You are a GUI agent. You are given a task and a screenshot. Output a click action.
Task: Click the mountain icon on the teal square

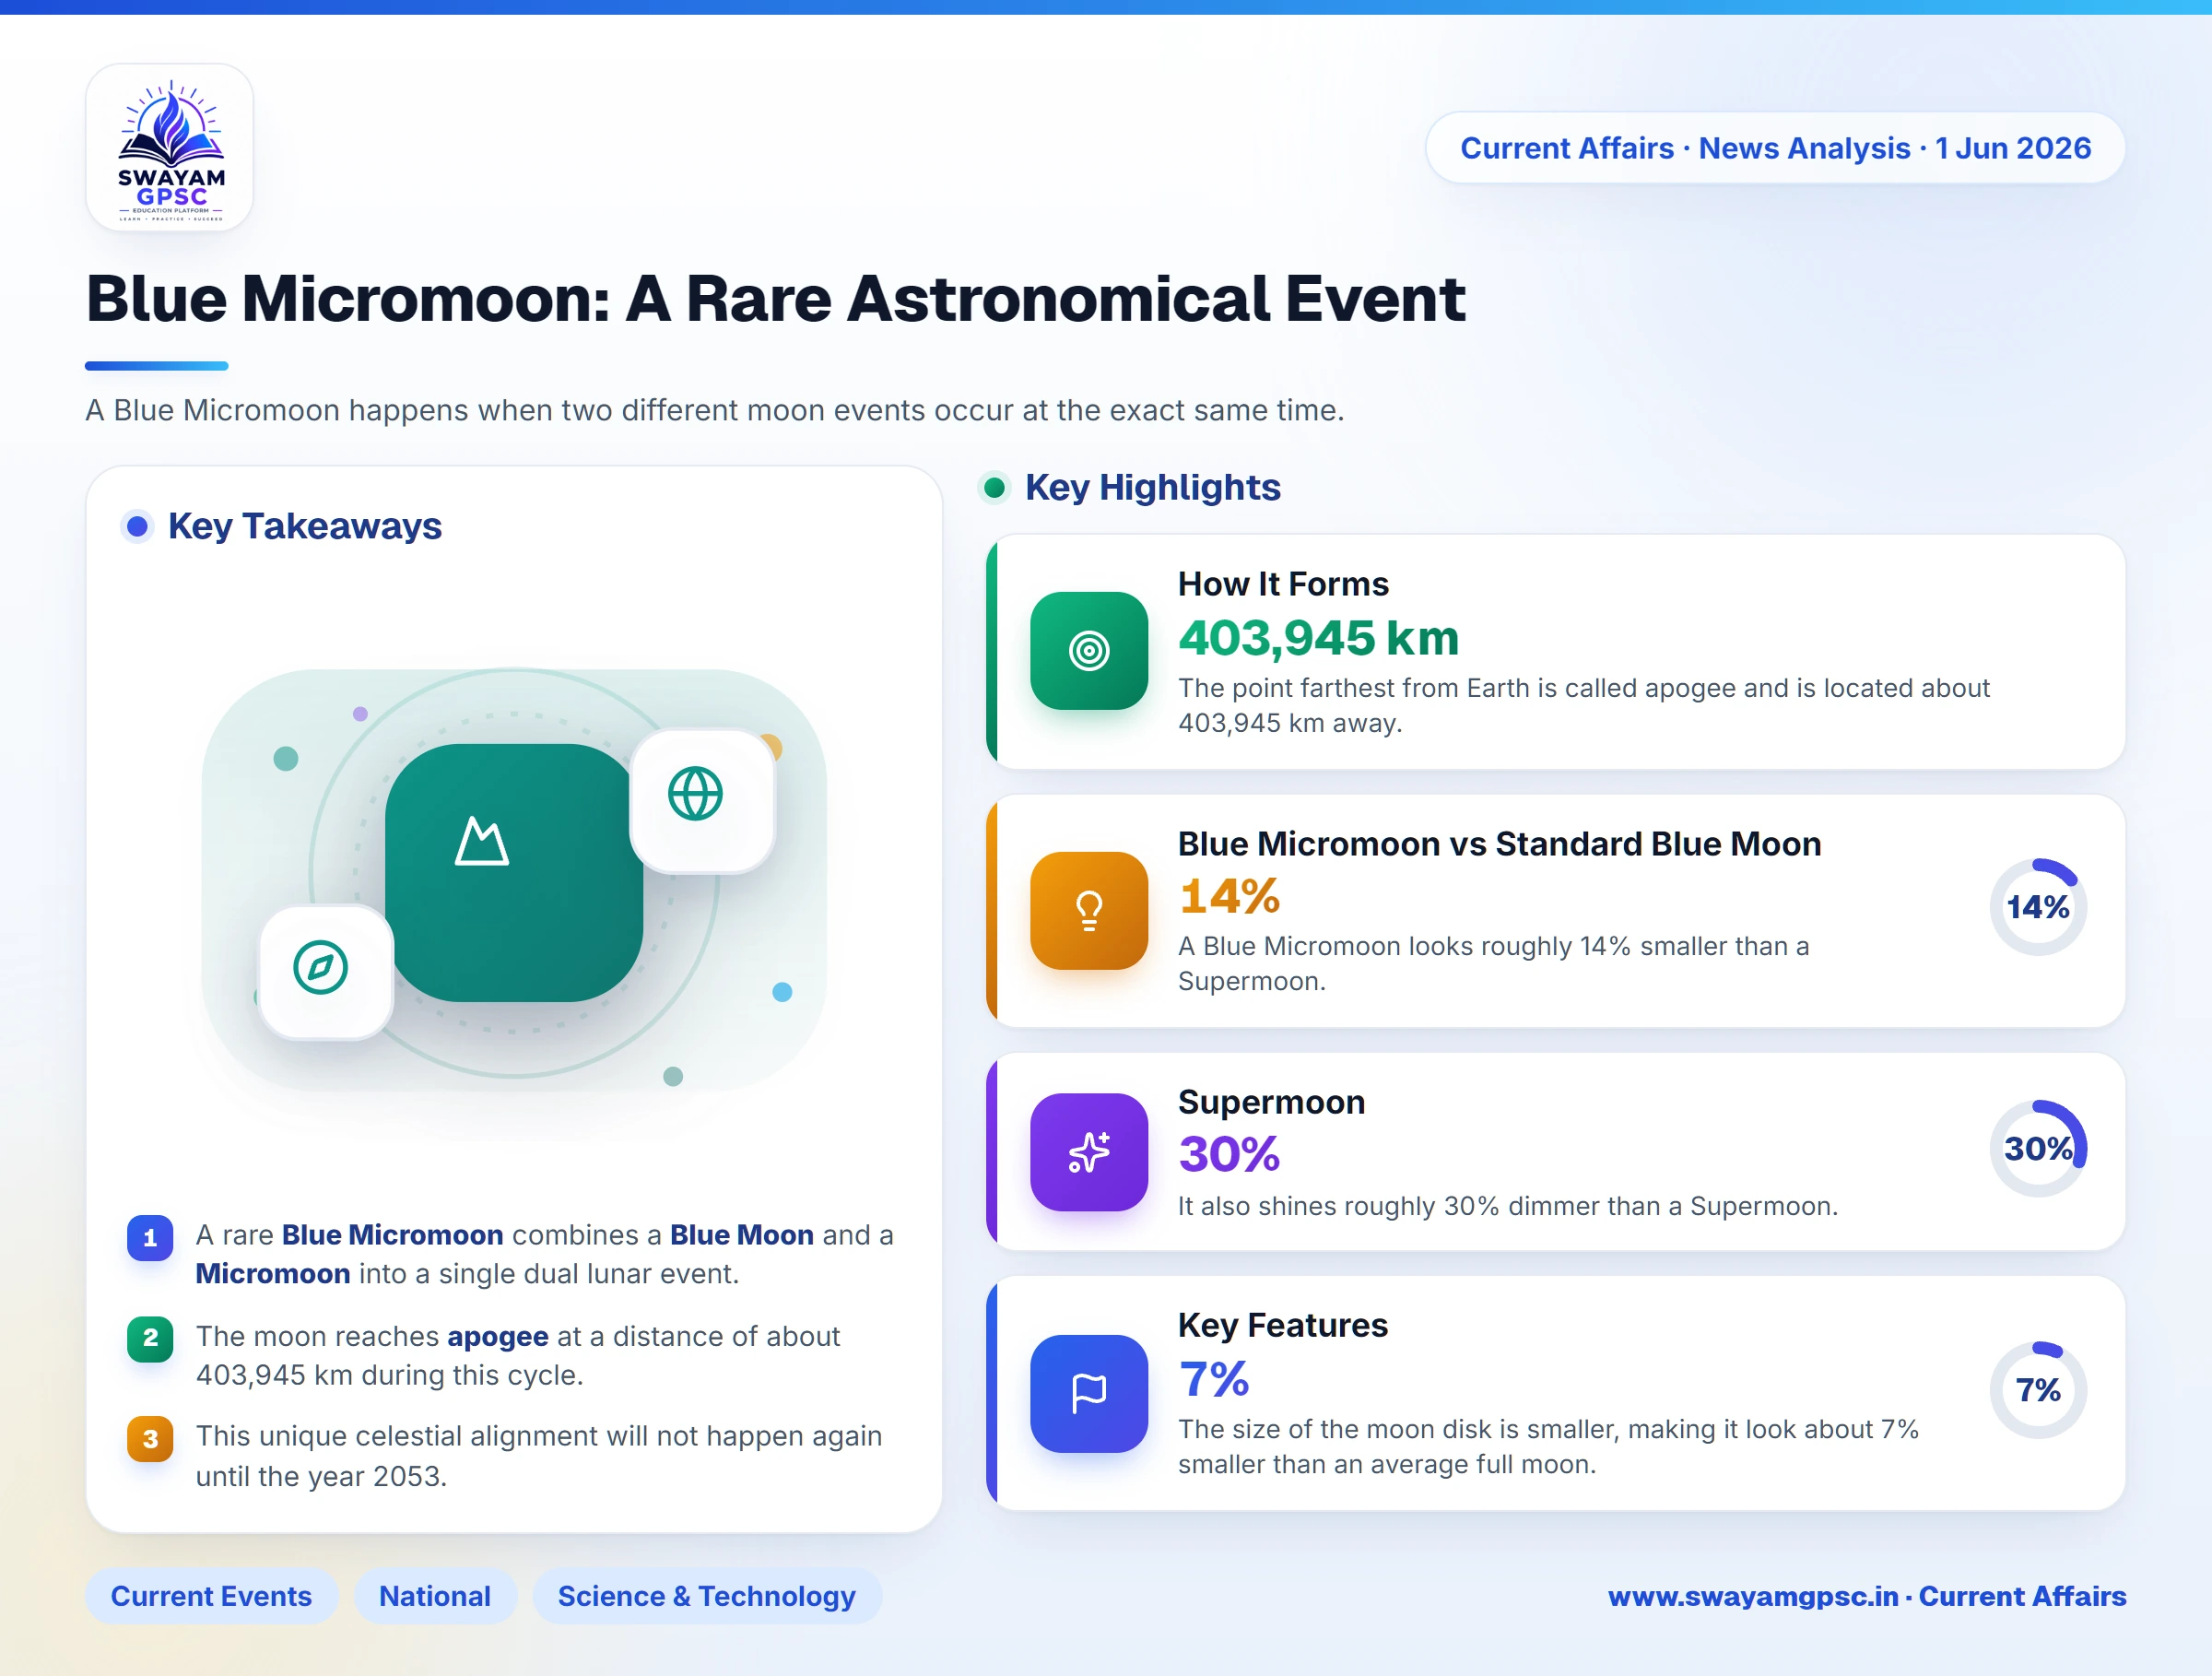tap(481, 841)
